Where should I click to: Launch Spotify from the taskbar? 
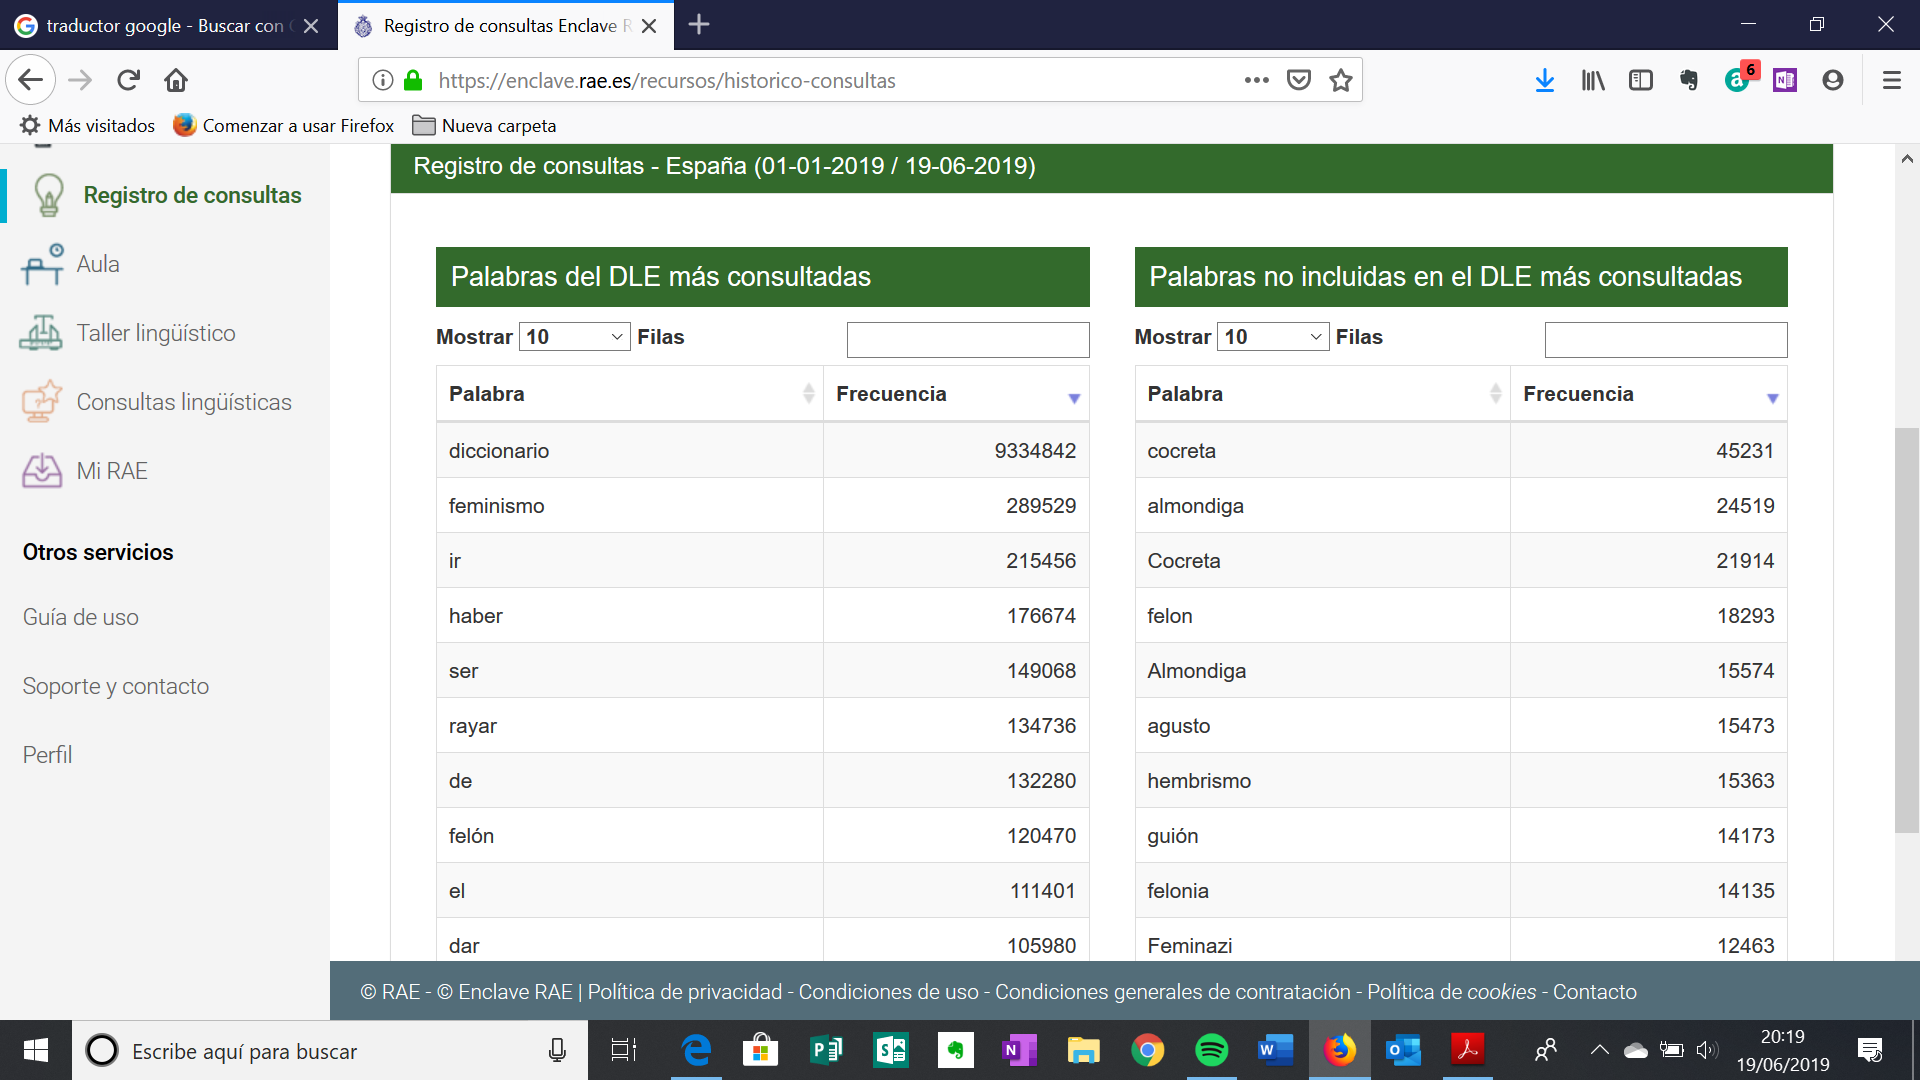(1211, 1050)
